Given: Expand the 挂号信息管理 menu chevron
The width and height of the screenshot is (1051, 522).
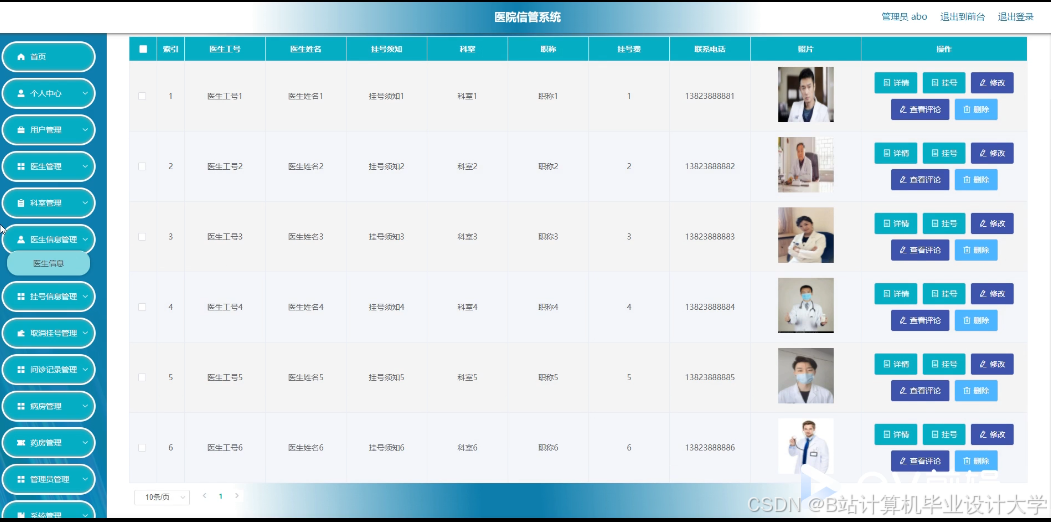Looking at the screenshot, I should tap(85, 296).
